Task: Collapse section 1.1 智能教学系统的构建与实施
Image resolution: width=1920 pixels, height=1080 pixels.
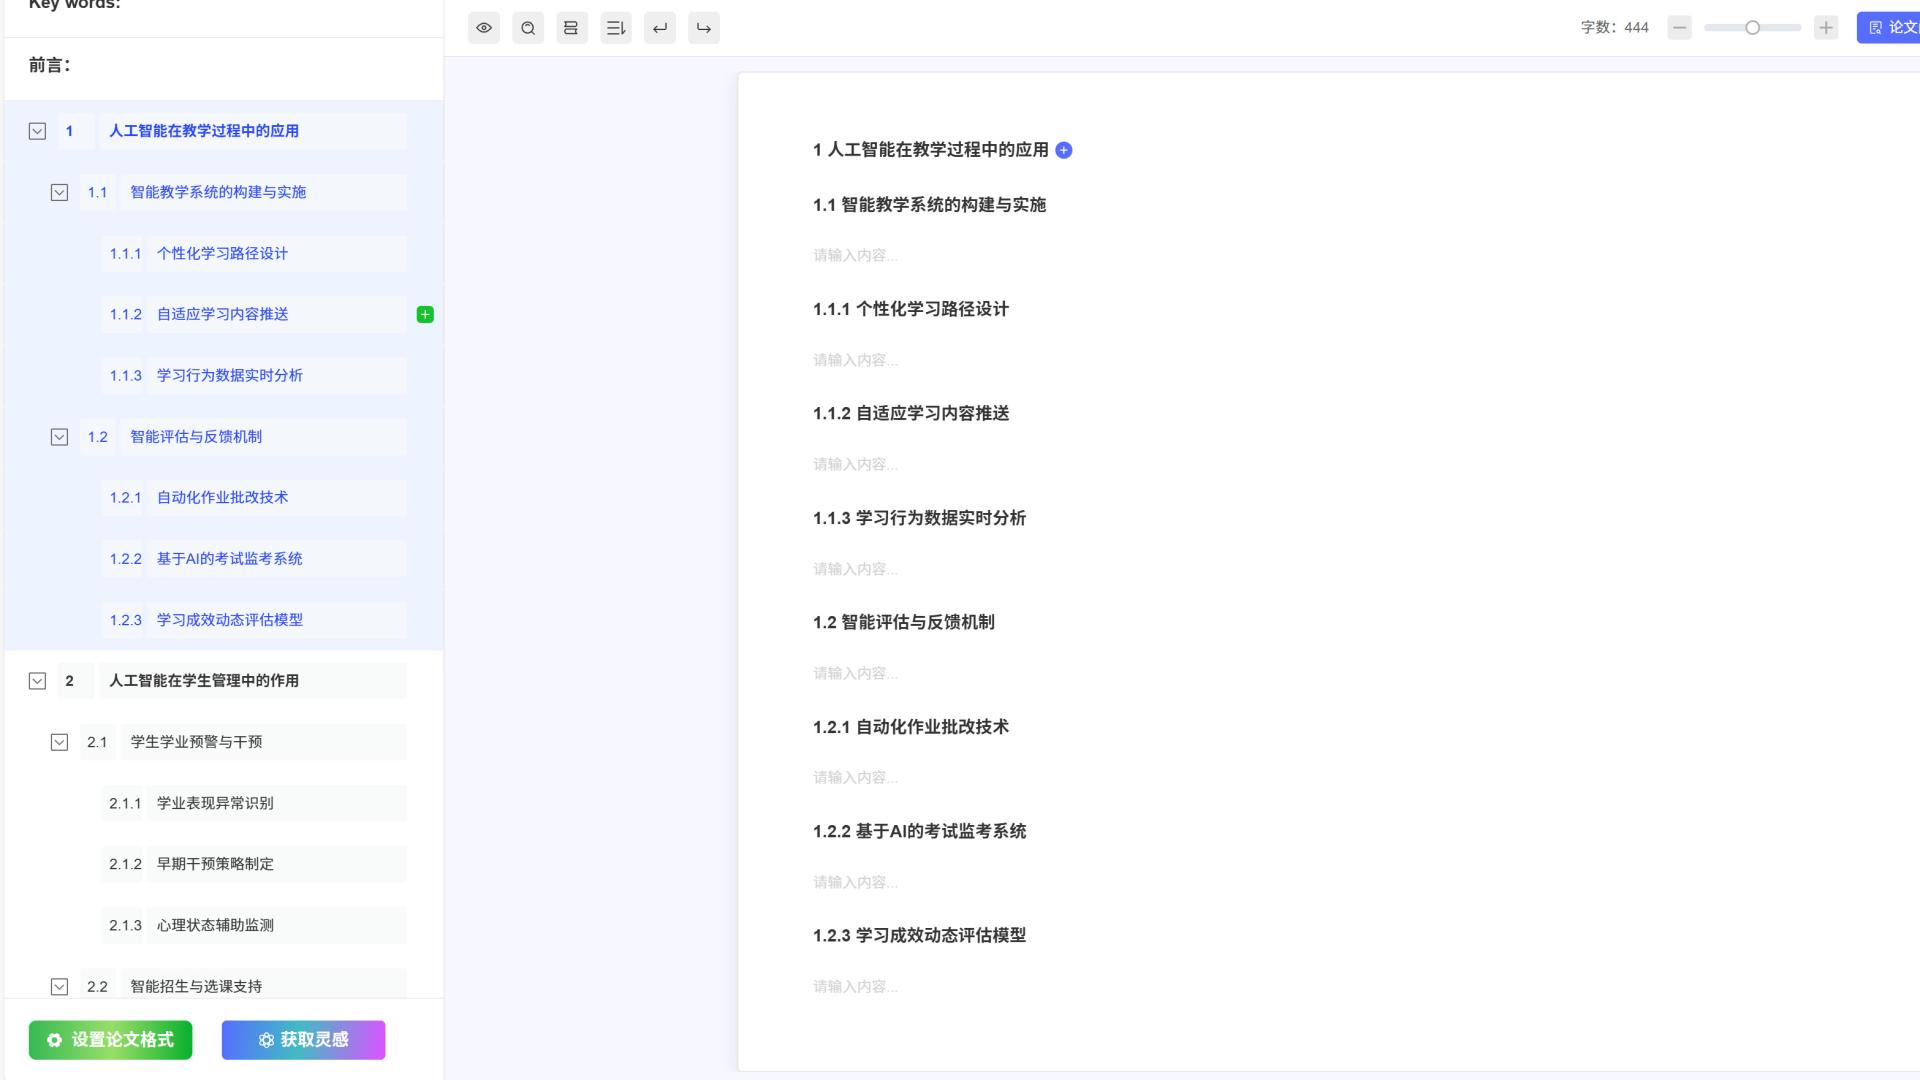Action: [59, 192]
